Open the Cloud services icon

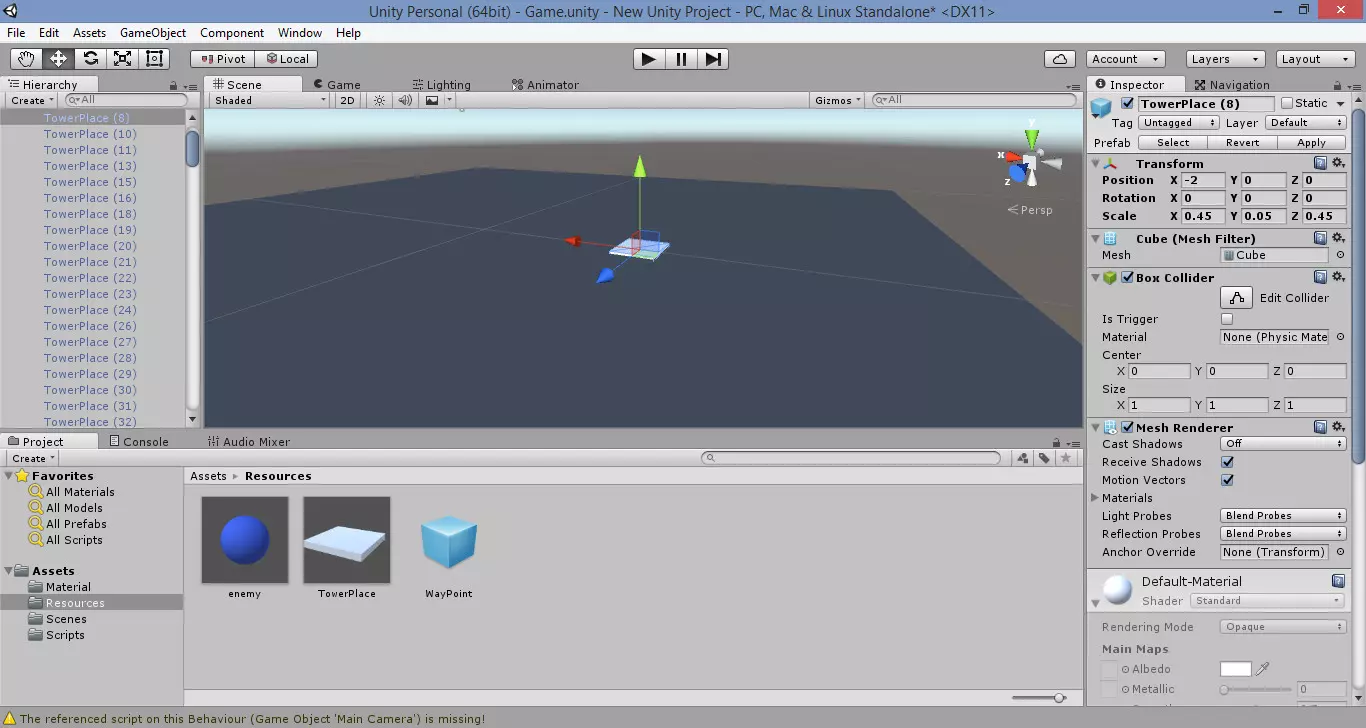1059,59
